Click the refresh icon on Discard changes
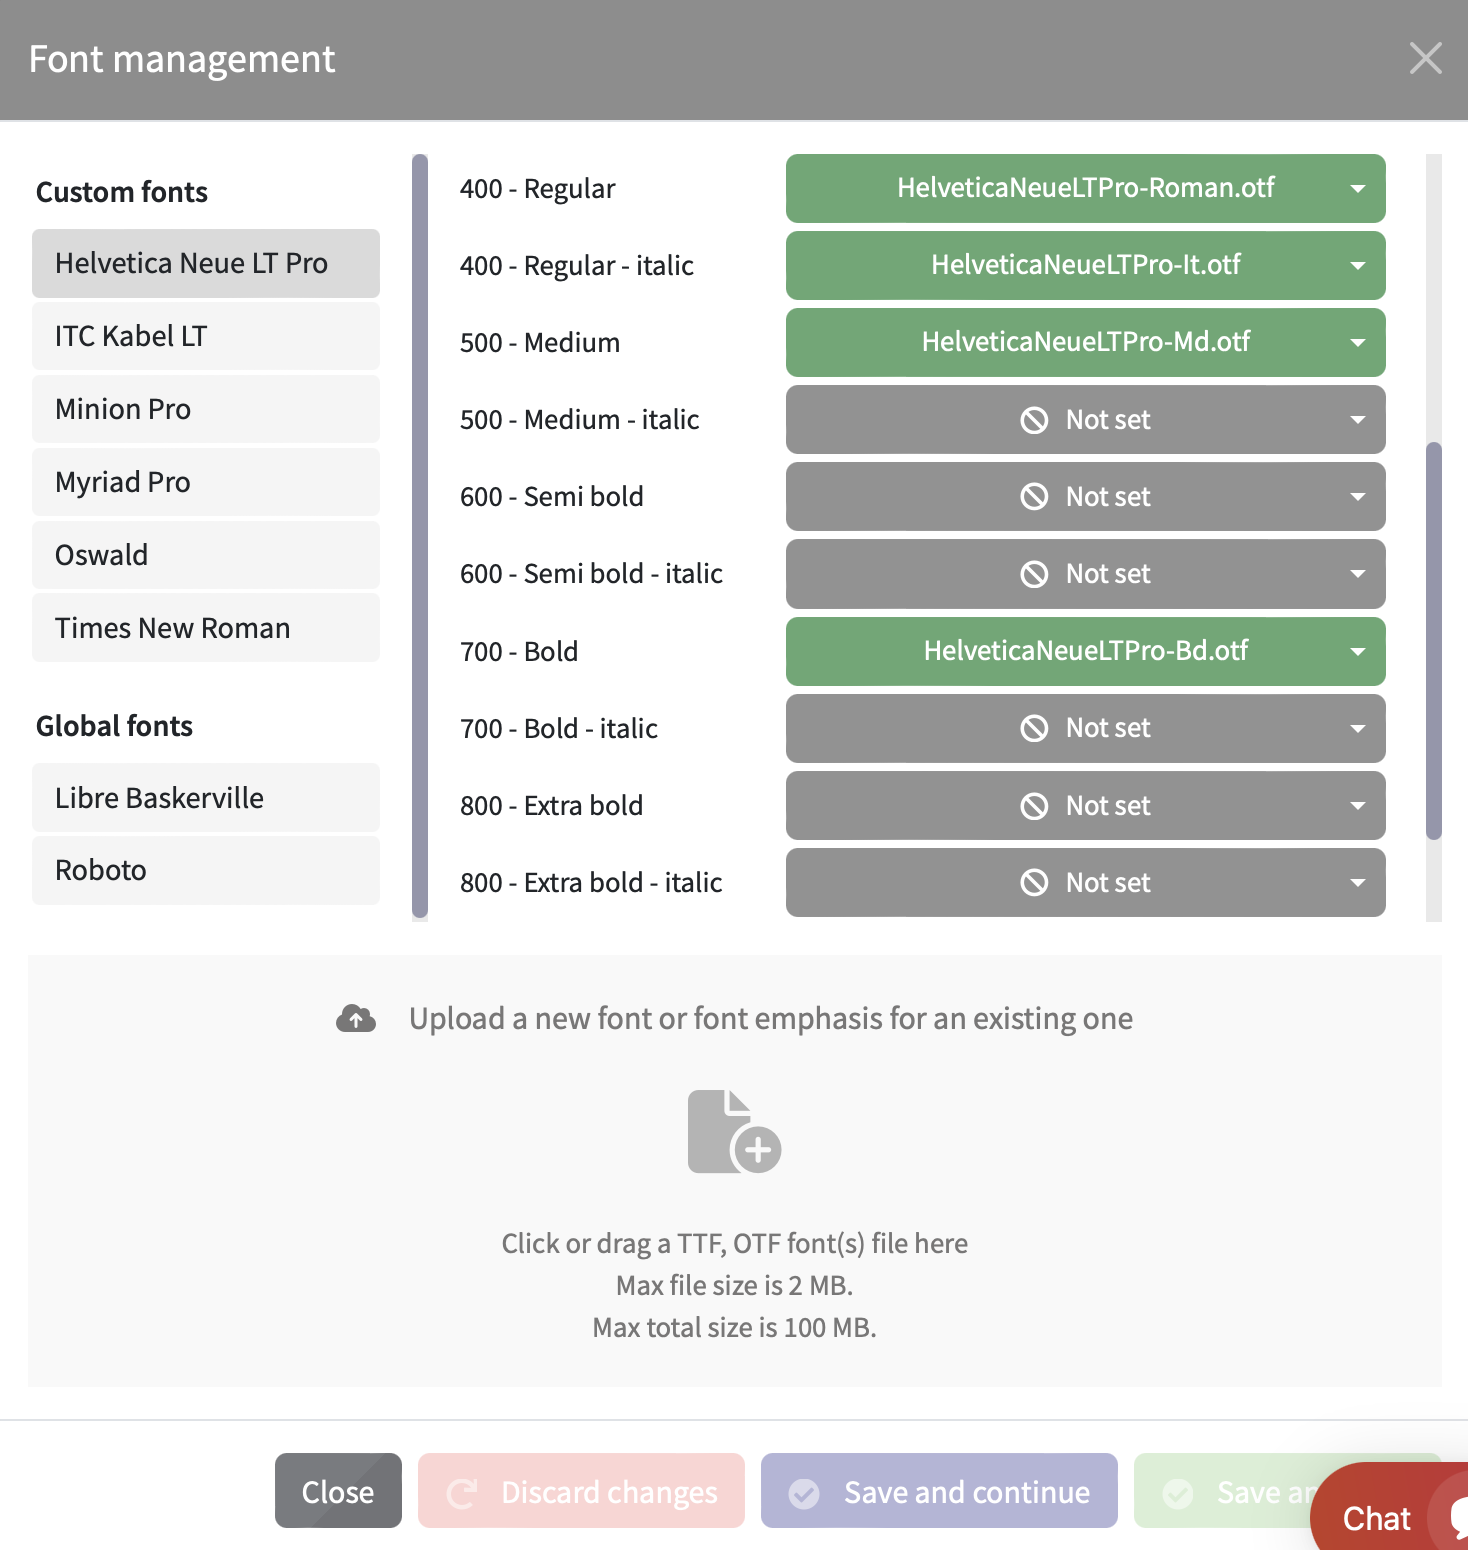 (x=461, y=1493)
